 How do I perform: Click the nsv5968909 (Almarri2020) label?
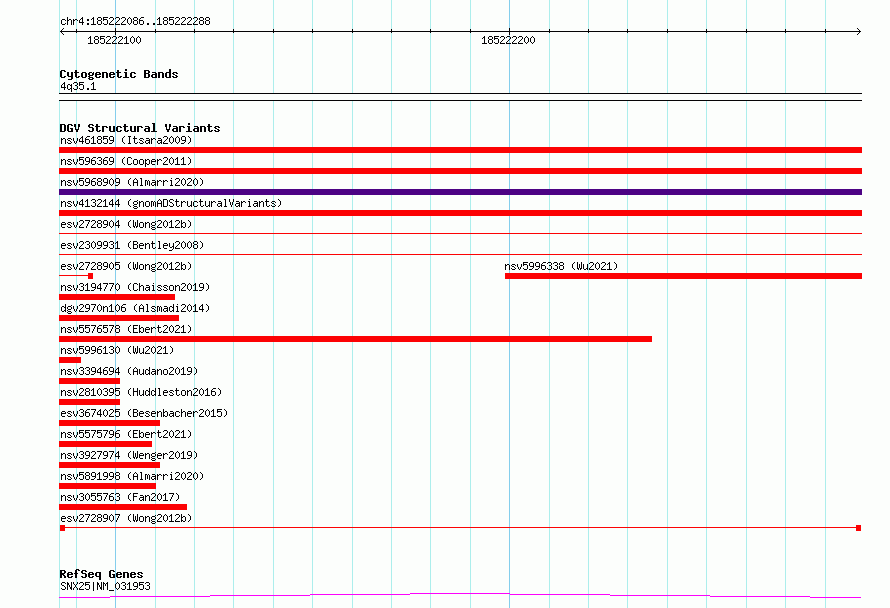click(x=132, y=182)
